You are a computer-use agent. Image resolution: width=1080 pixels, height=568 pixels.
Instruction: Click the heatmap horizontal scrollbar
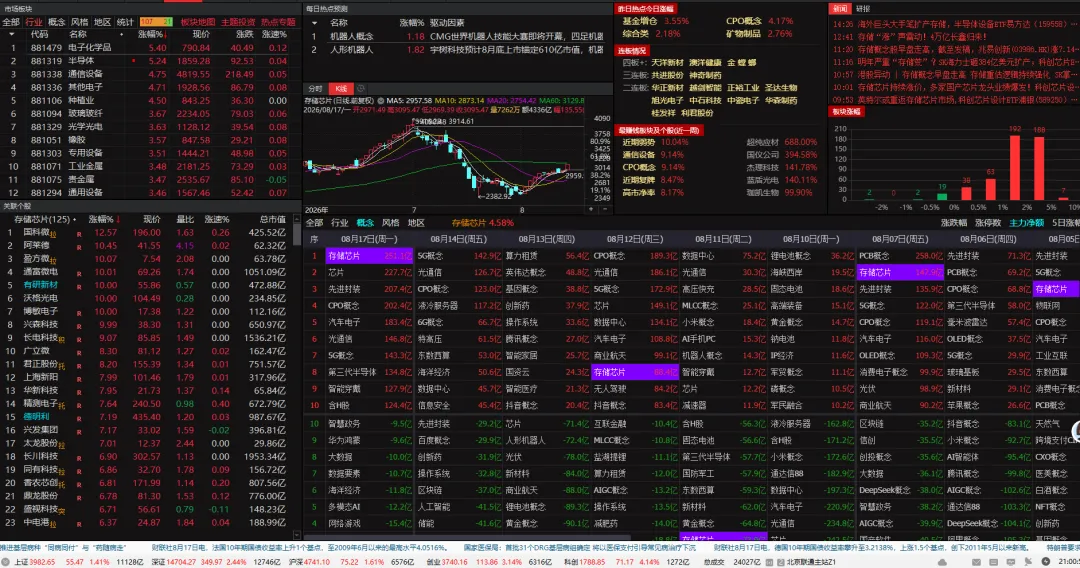pyautogui.click(x=468, y=536)
